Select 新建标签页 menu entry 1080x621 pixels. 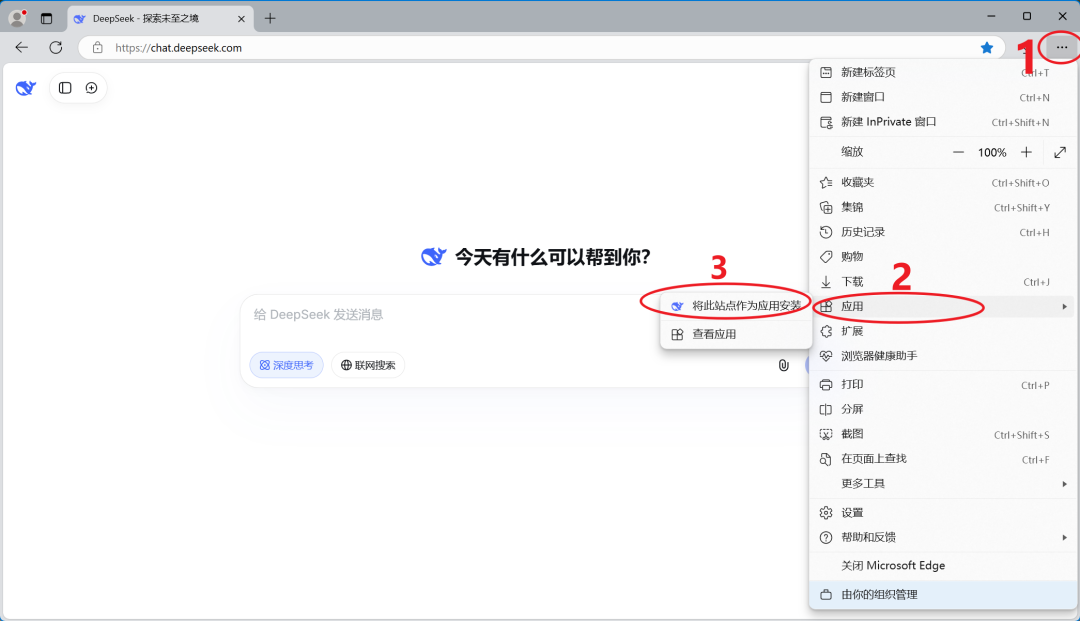(x=942, y=72)
